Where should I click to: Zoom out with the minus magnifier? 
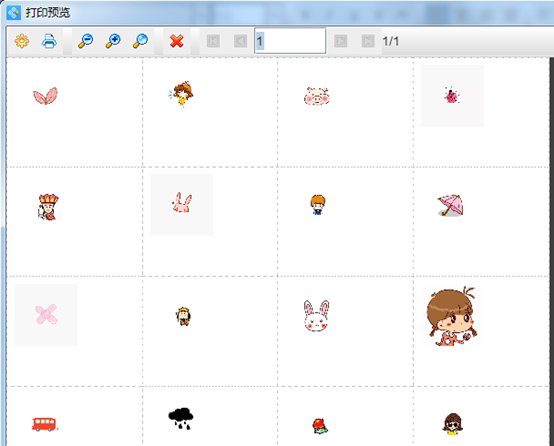point(86,41)
